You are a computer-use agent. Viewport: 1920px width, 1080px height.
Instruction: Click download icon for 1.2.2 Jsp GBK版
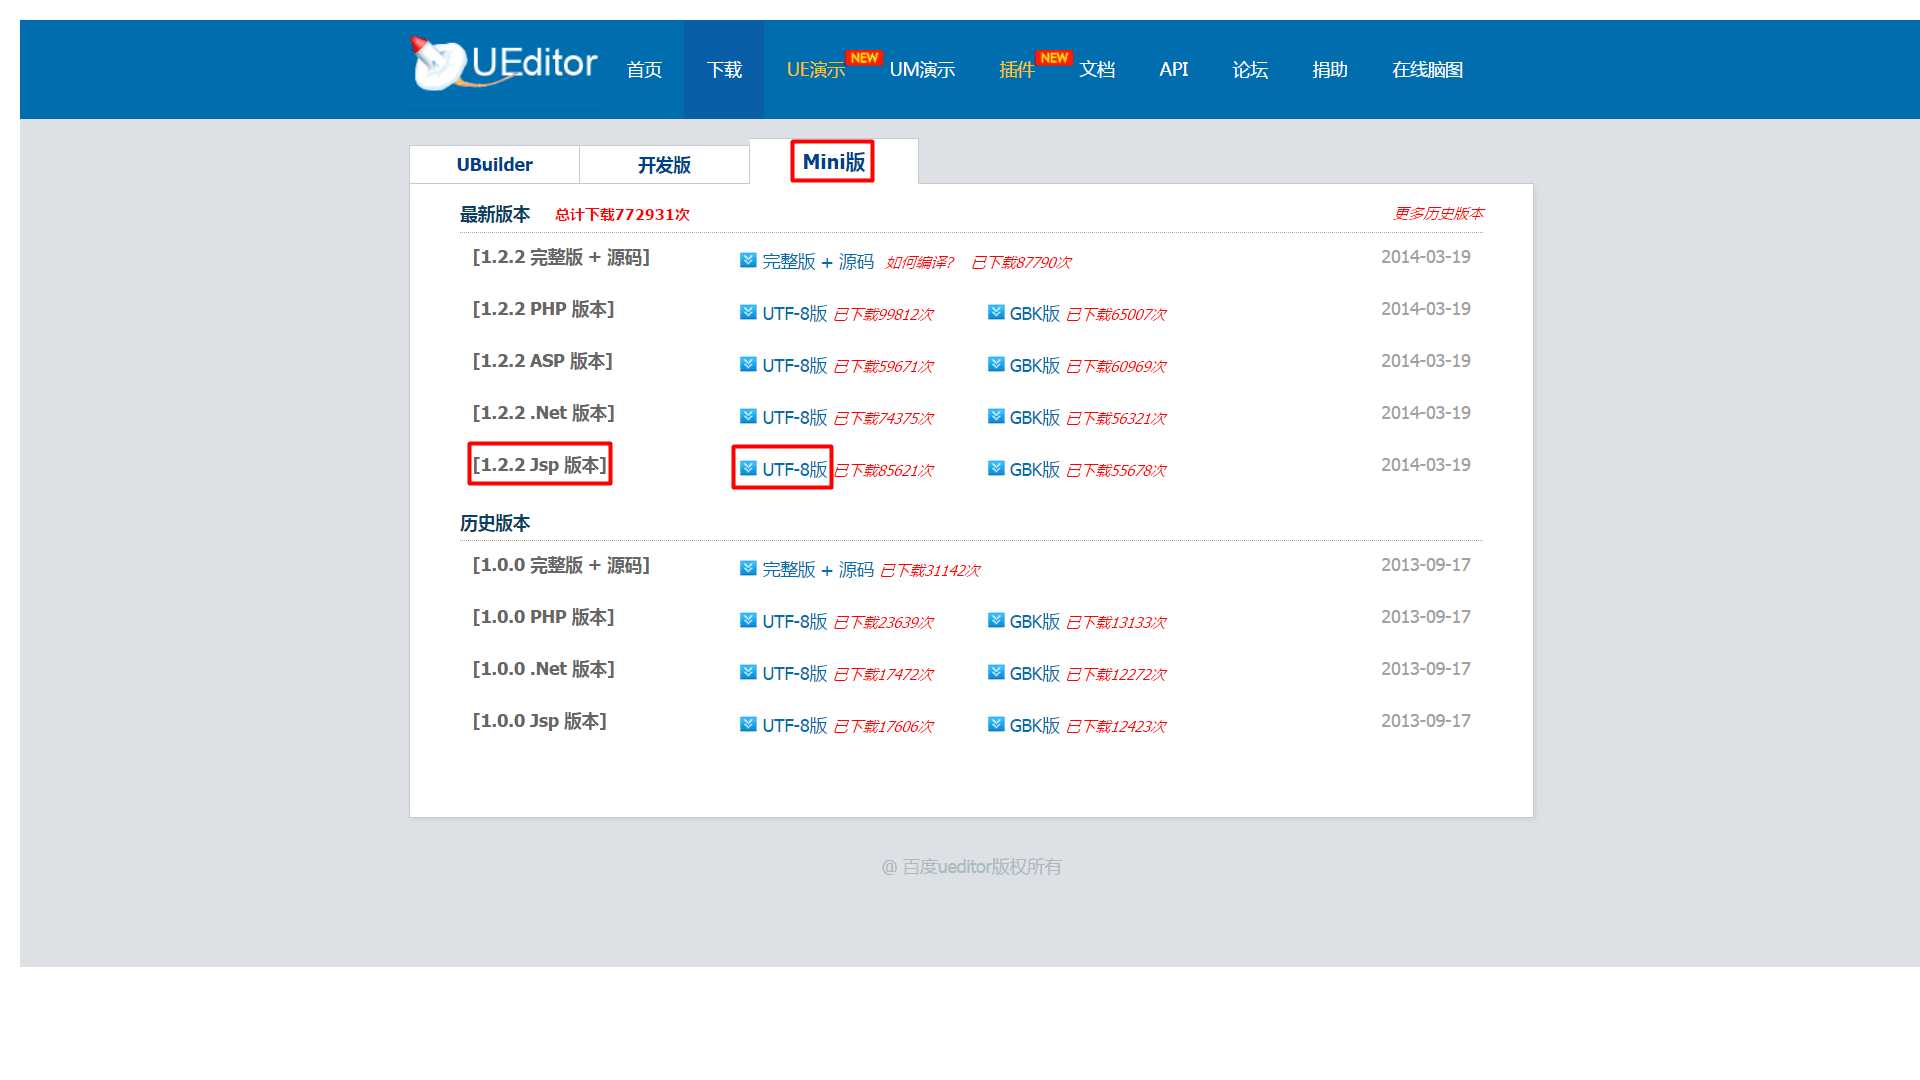pos(996,468)
